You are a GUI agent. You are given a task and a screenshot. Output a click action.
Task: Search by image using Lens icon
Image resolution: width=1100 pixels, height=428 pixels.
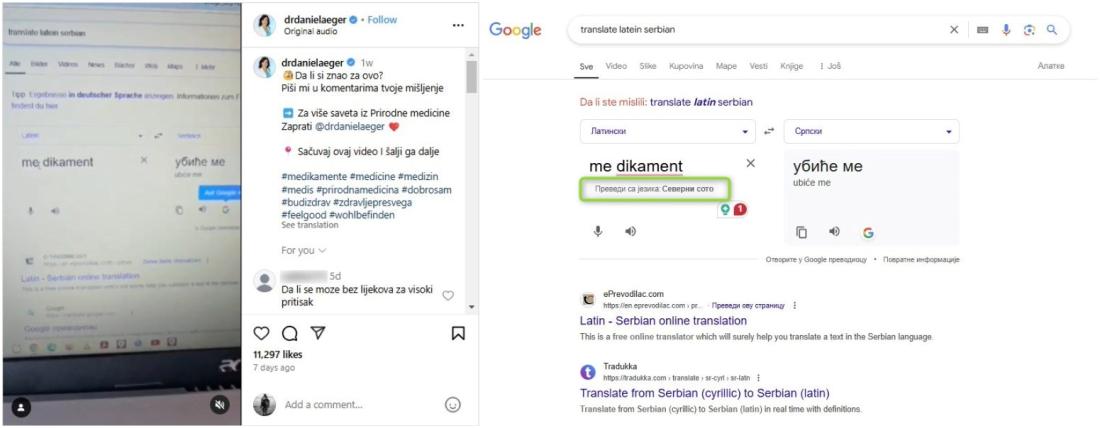click(1029, 30)
